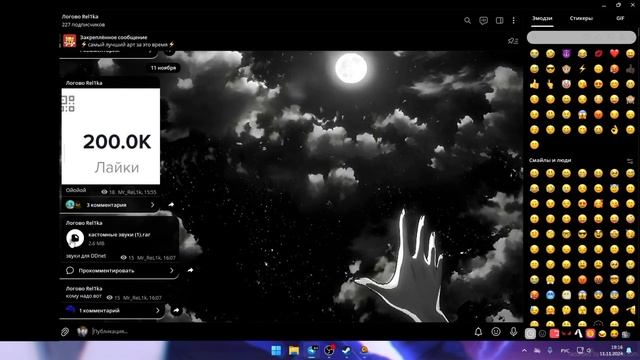Insert the red heart emoji

coord(614,53)
